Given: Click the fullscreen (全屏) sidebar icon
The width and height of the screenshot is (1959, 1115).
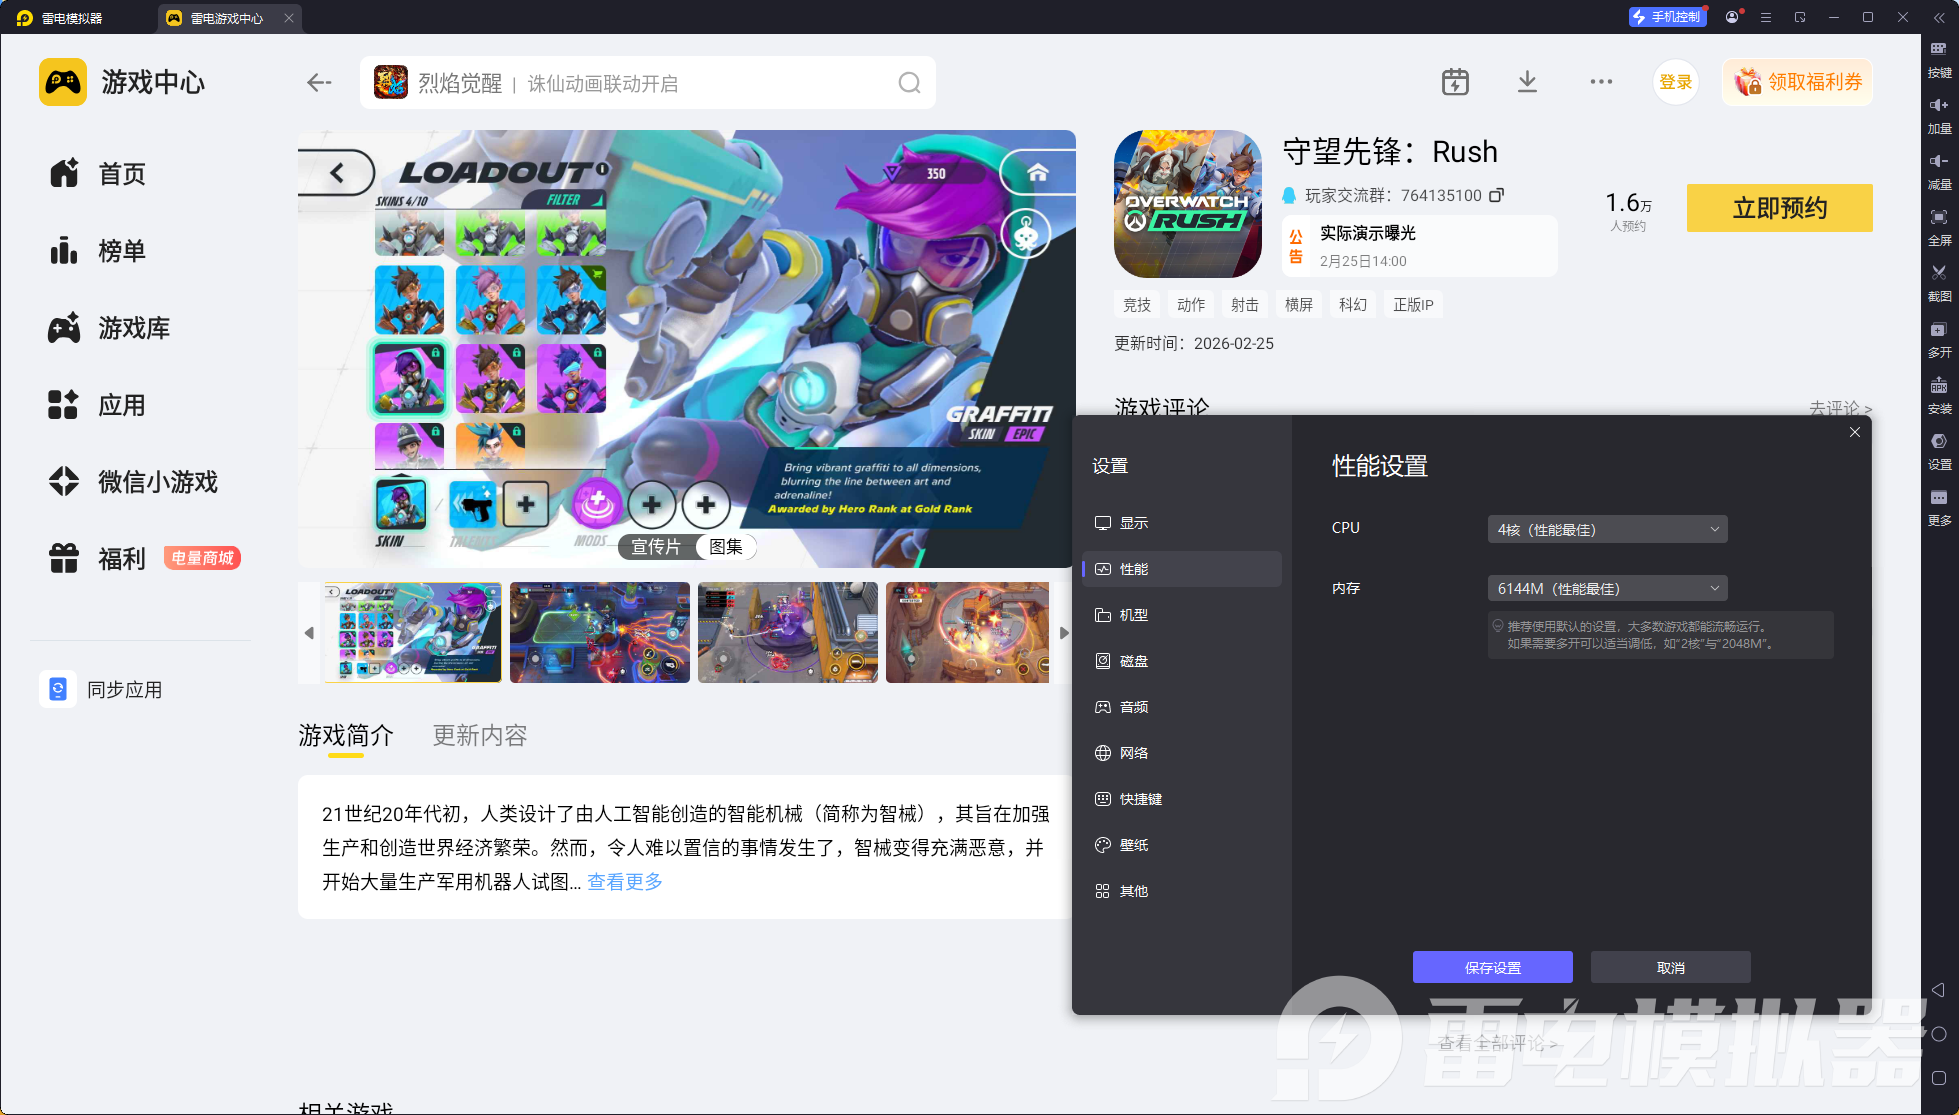Looking at the screenshot, I should coord(1938,218).
